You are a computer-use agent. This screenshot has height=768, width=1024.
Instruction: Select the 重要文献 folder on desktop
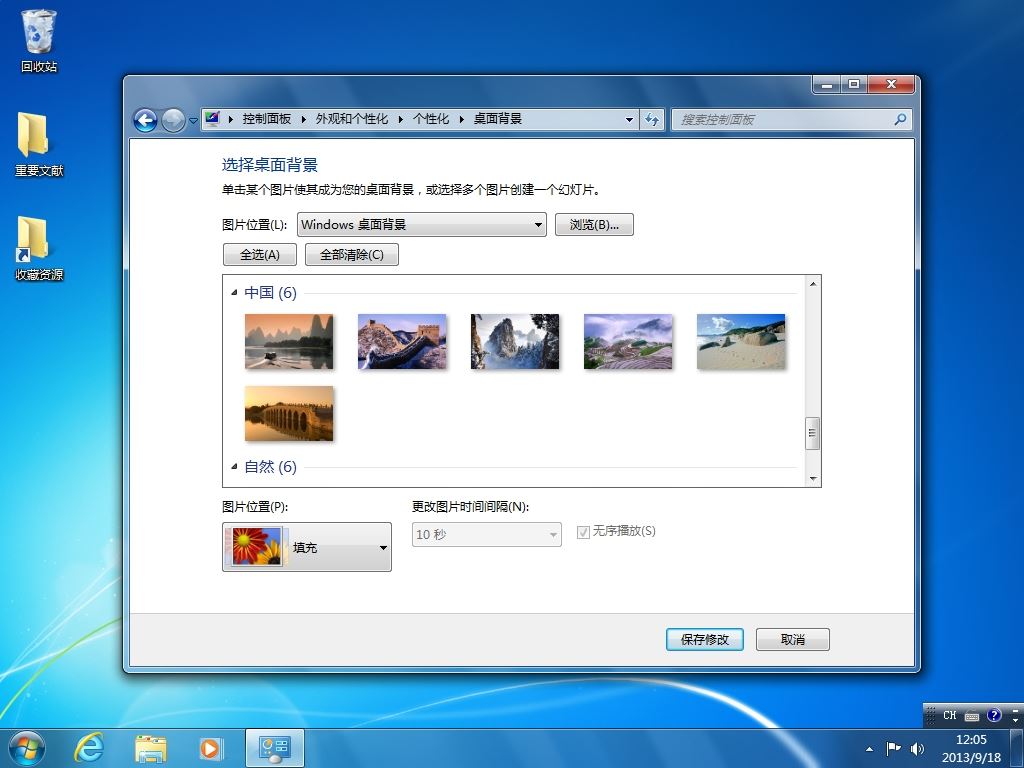39,144
